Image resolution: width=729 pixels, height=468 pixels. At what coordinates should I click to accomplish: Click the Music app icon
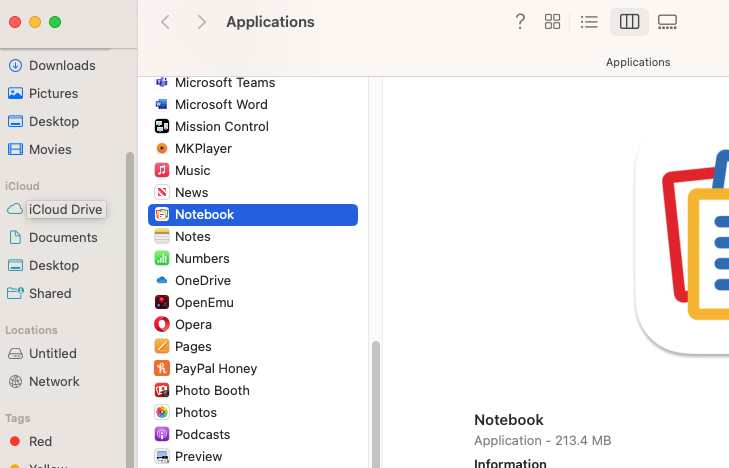coord(162,170)
